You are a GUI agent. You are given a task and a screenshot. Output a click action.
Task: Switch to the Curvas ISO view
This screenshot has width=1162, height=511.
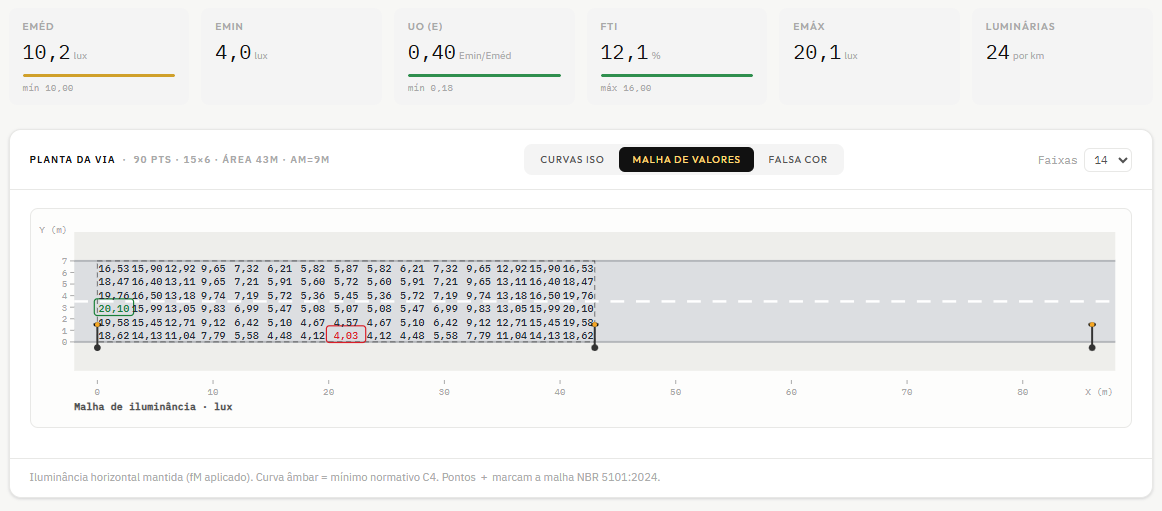point(571,159)
